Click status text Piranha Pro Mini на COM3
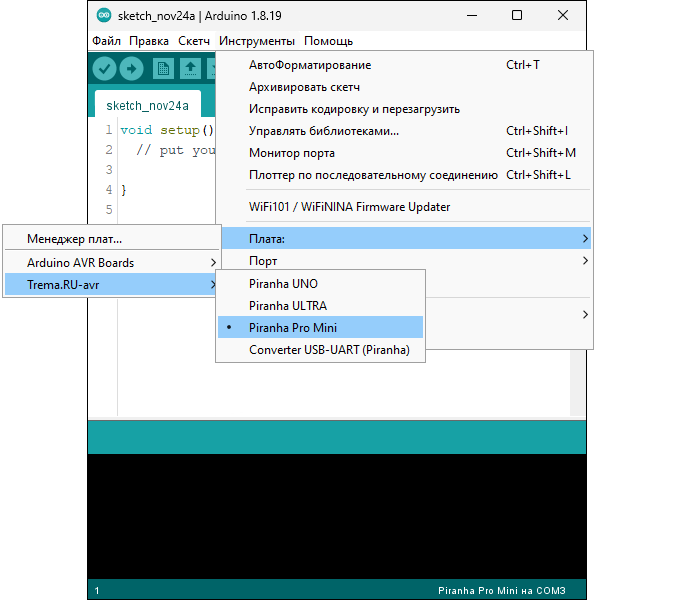This screenshot has height=600, width=675. (x=502, y=591)
